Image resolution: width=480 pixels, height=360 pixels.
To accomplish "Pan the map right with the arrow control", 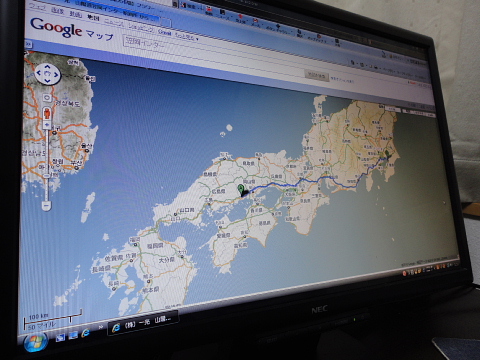I will tap(56, 75).
